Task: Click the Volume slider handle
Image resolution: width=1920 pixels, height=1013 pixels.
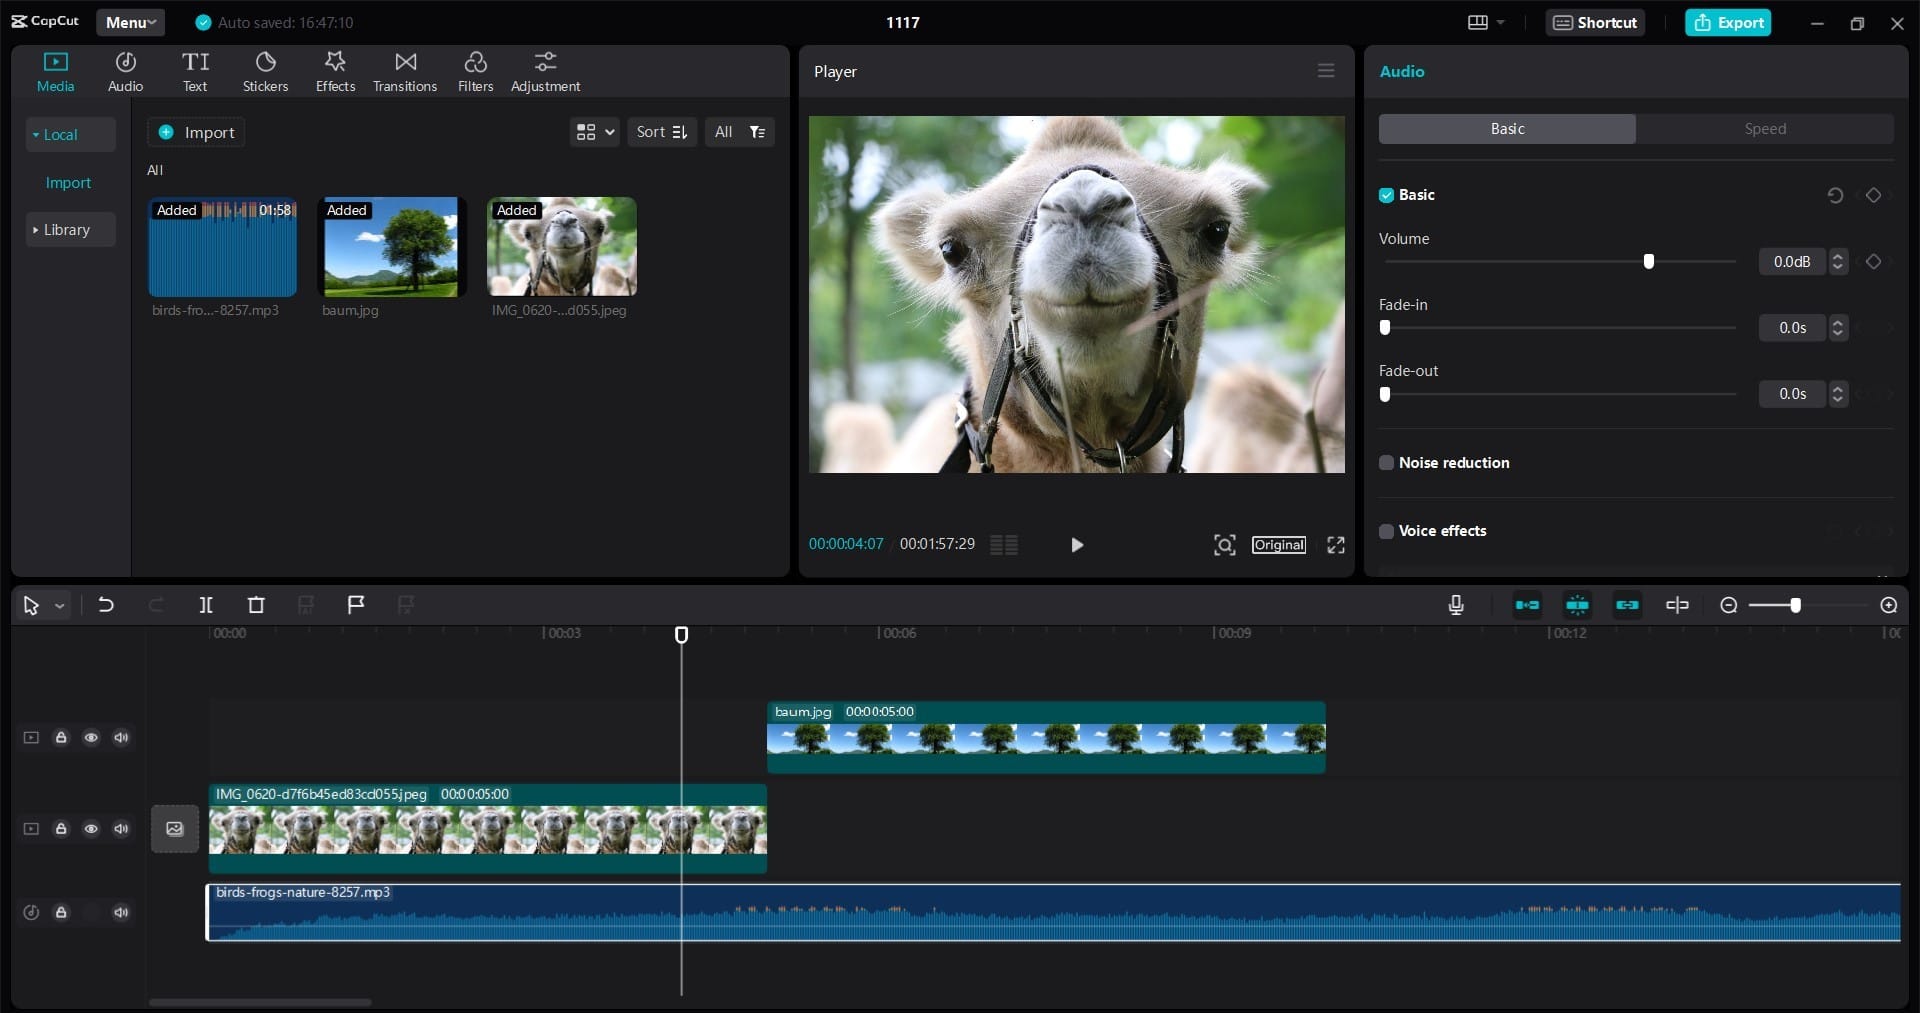Action: point(1648,262)
